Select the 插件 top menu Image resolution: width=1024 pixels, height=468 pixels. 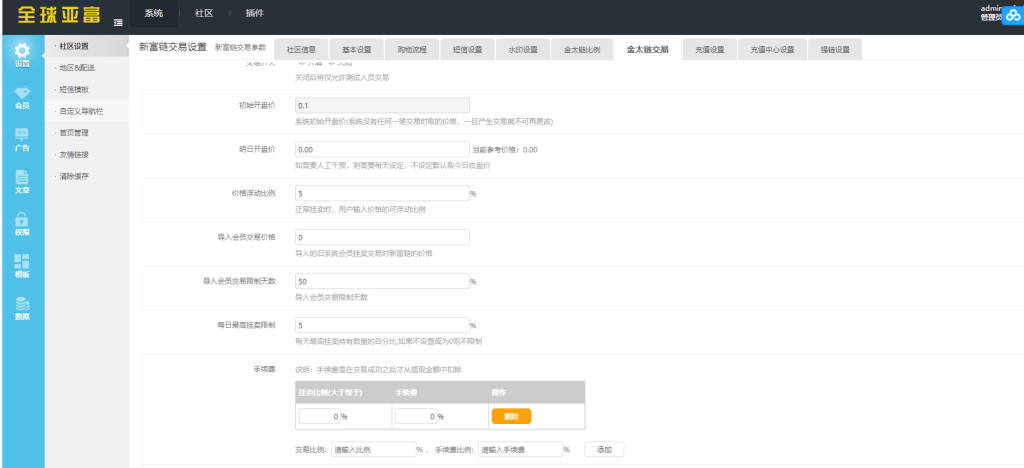(255, 14)
